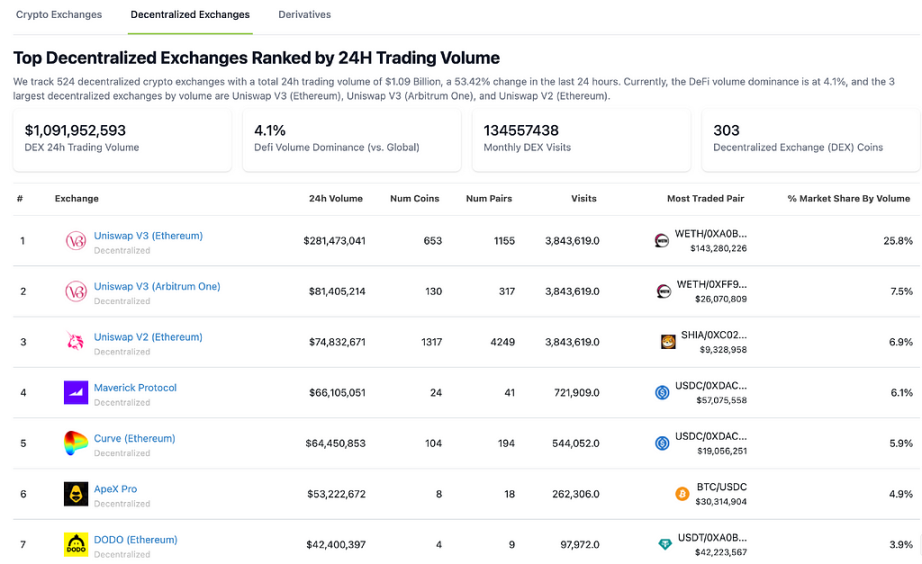Screen dimensions: 922x564
Task: Click the Bitcoin icon beside BTC/USDC pair
Action: tap(683, 494)
